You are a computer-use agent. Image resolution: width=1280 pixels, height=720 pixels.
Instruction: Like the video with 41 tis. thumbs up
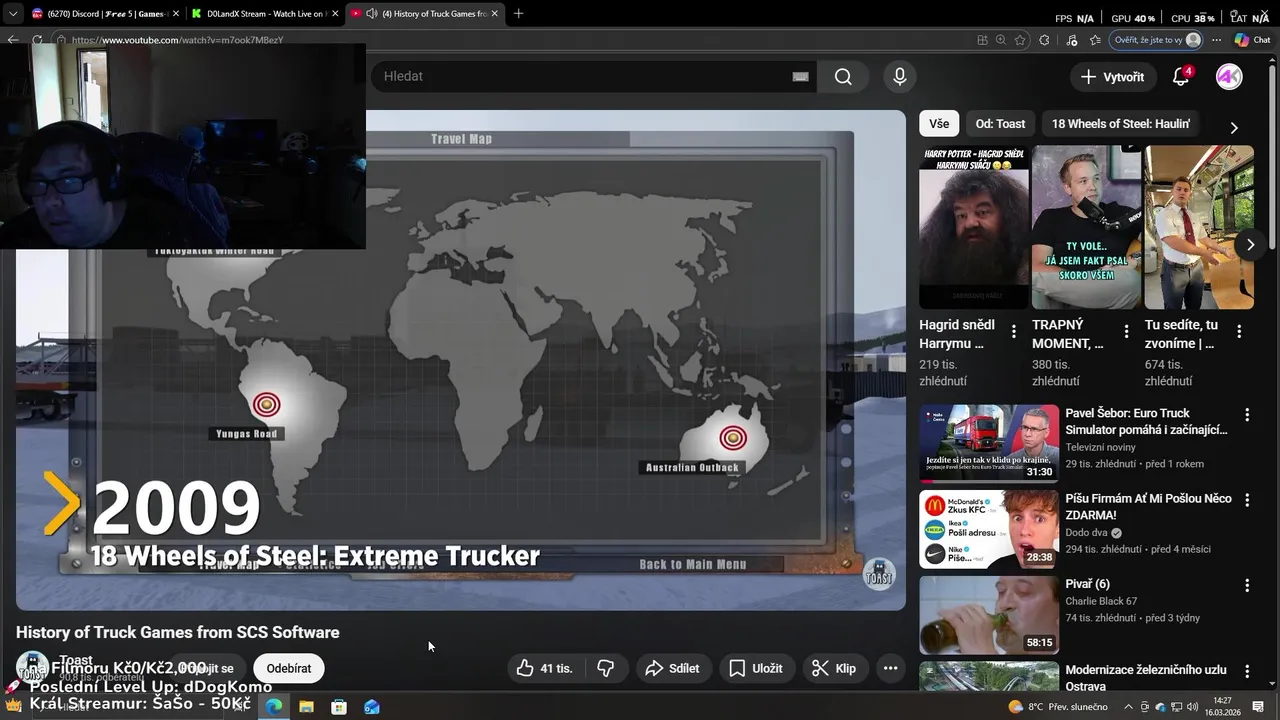coord(545,668)
